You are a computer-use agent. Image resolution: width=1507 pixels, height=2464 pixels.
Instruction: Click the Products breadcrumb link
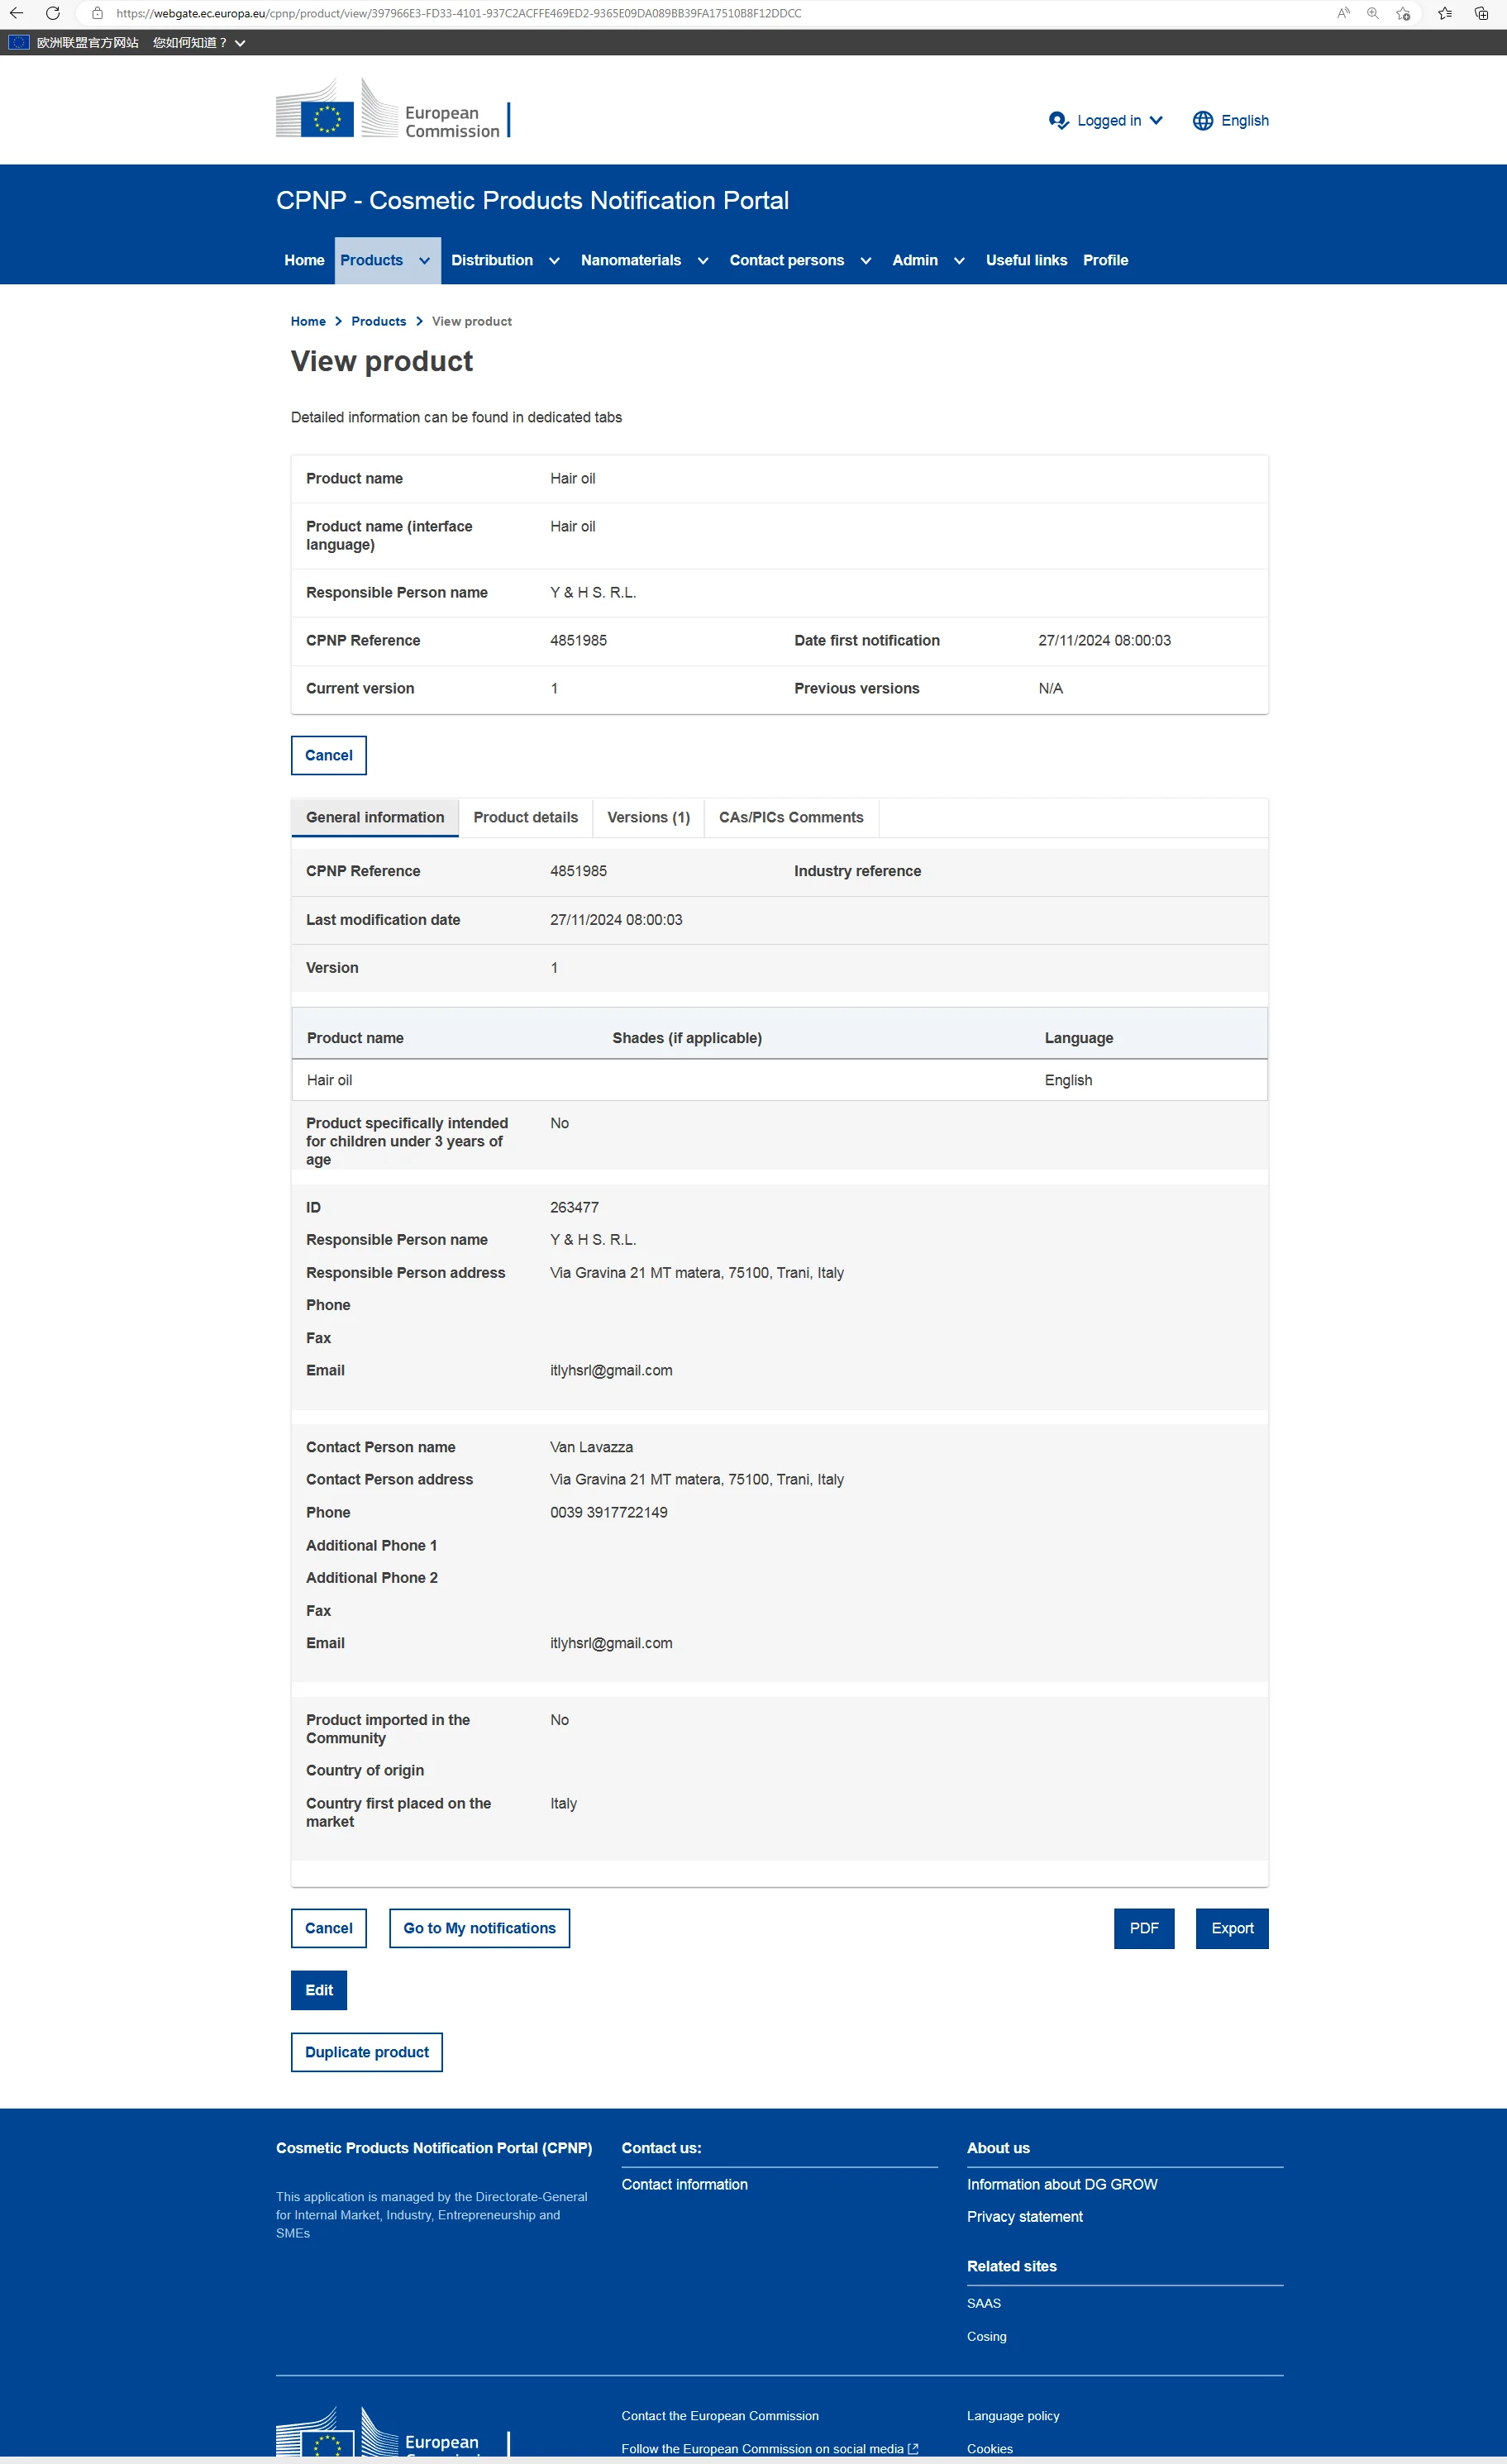(379, 321)
